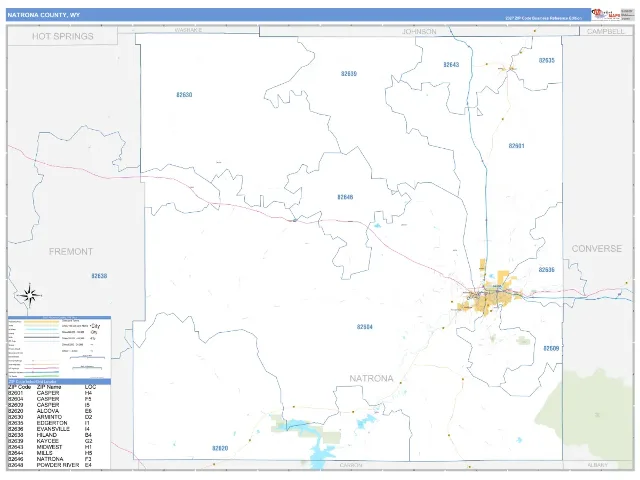
Task: Click the 82639 ZIP label on map
Action: pyautogui.click(x=349, y=73)
